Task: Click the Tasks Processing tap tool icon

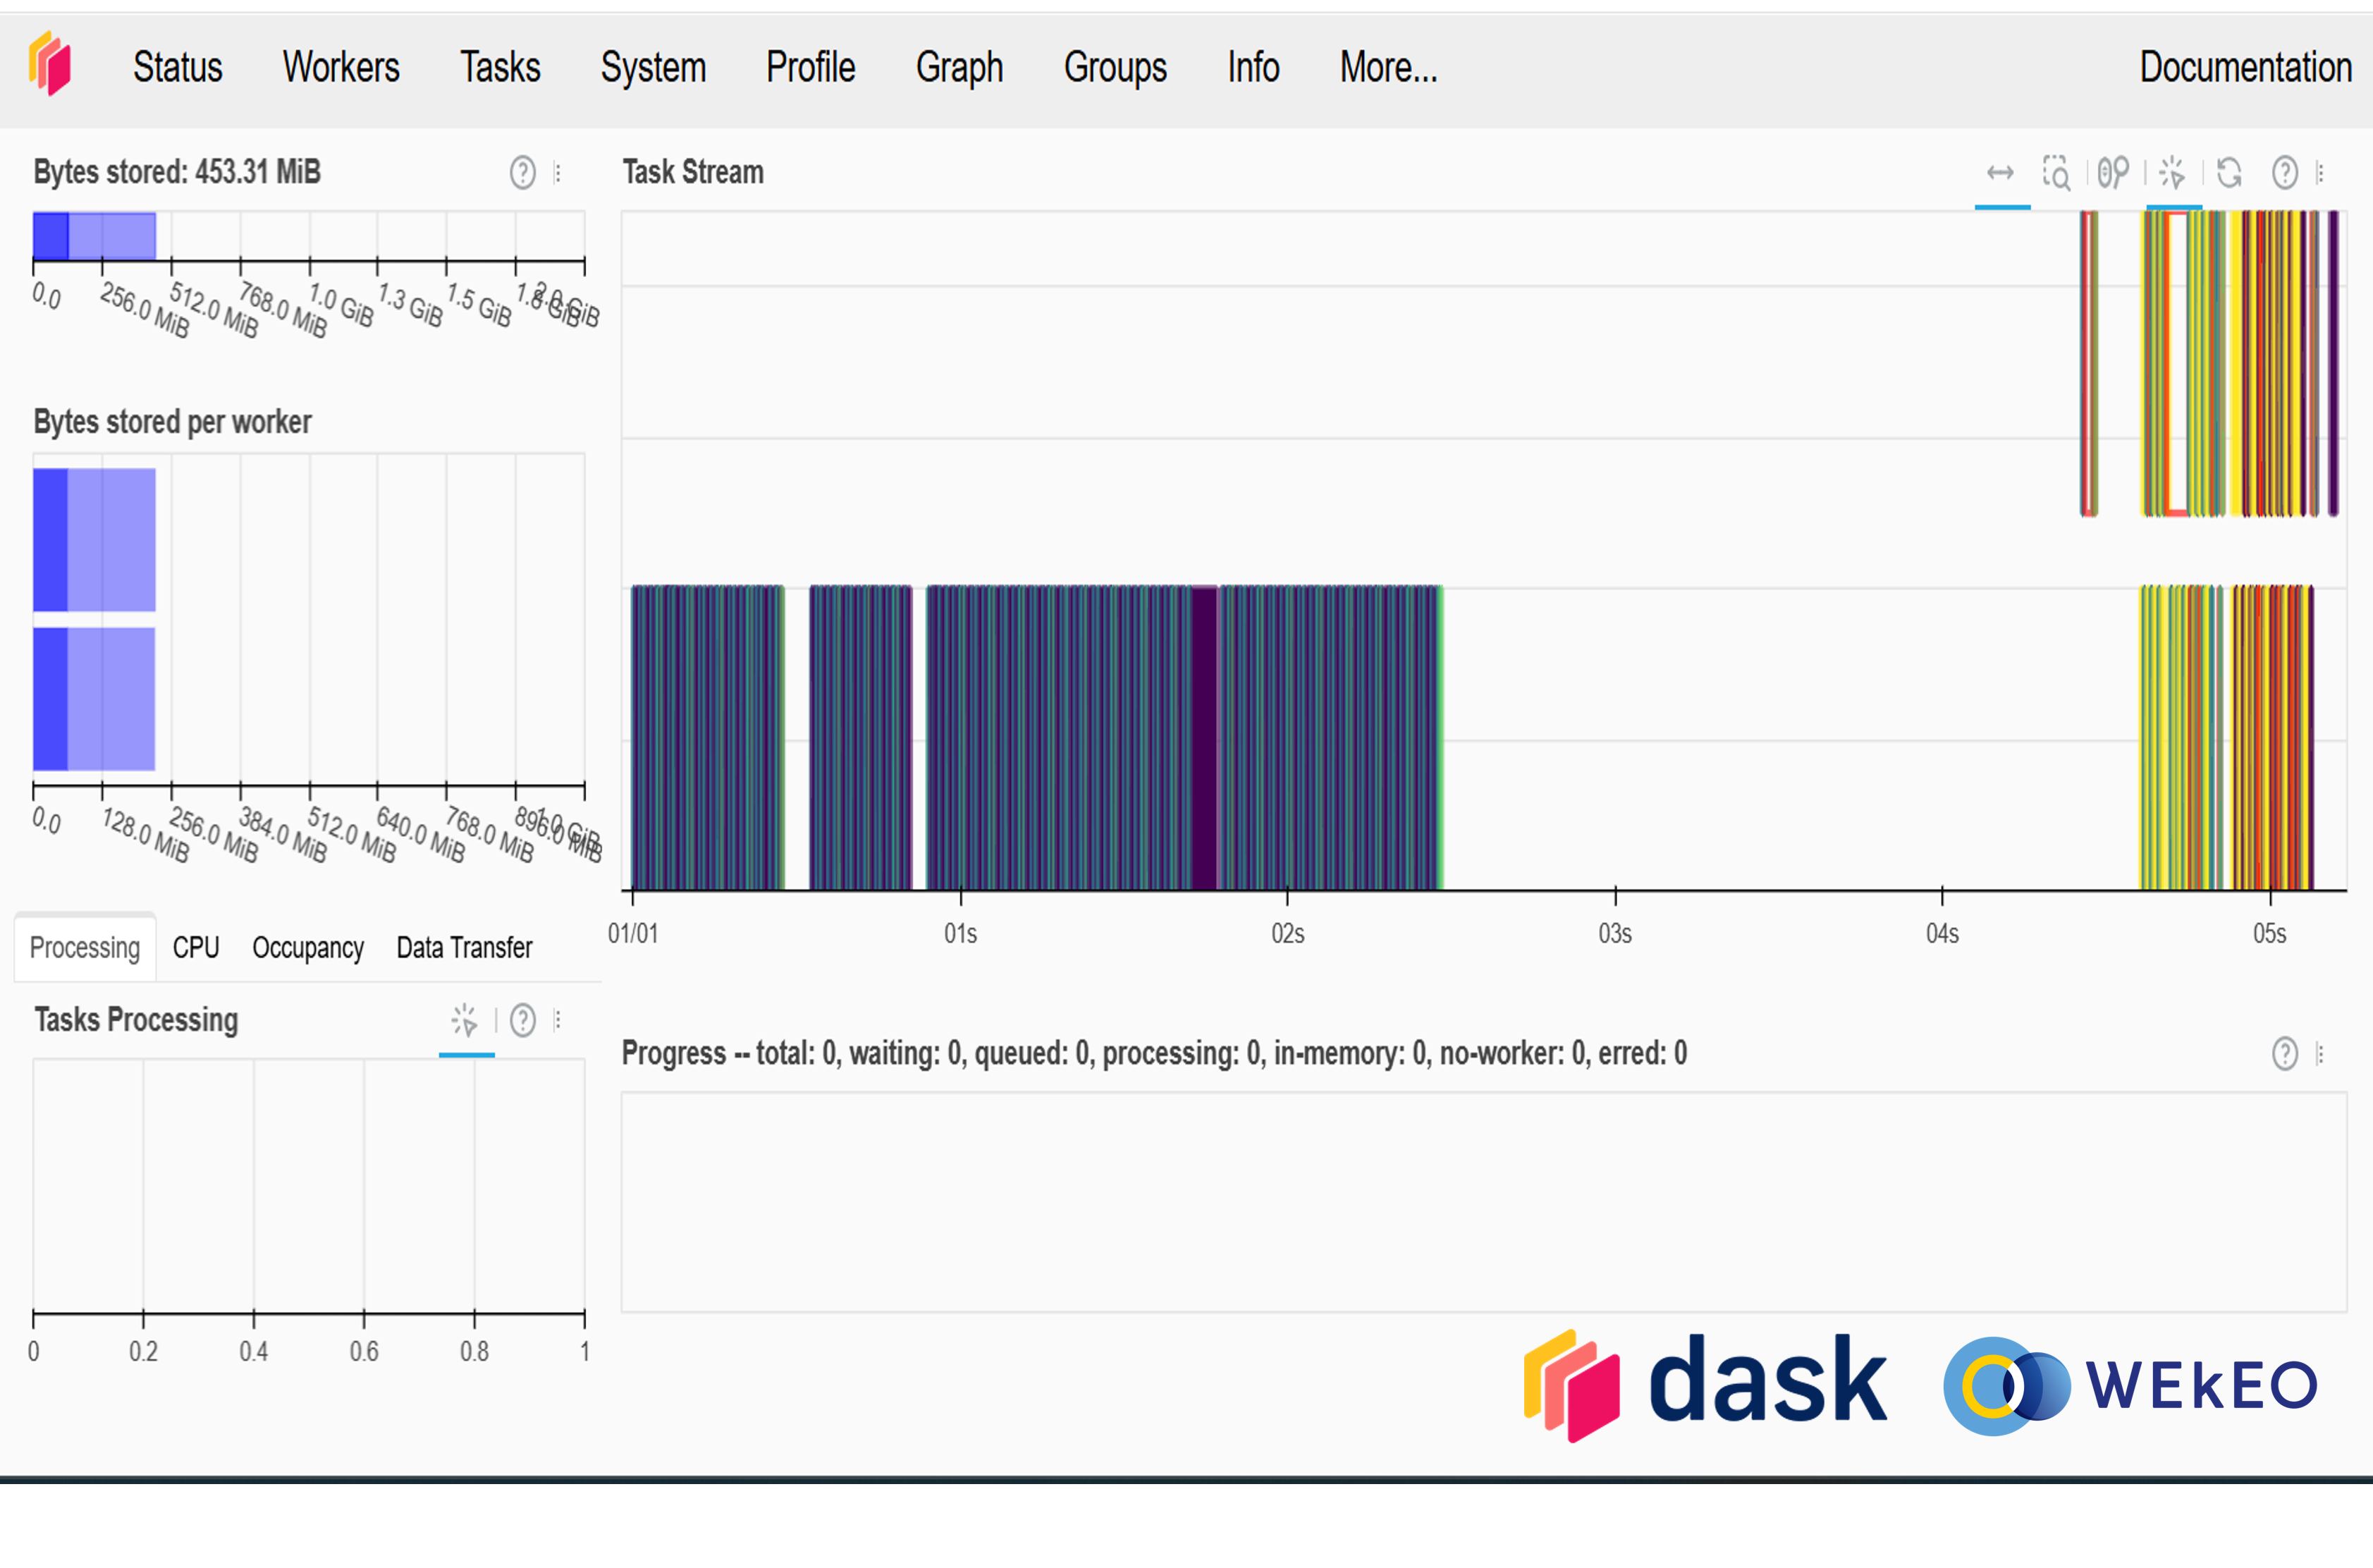Action: [x=465, y=1020]
